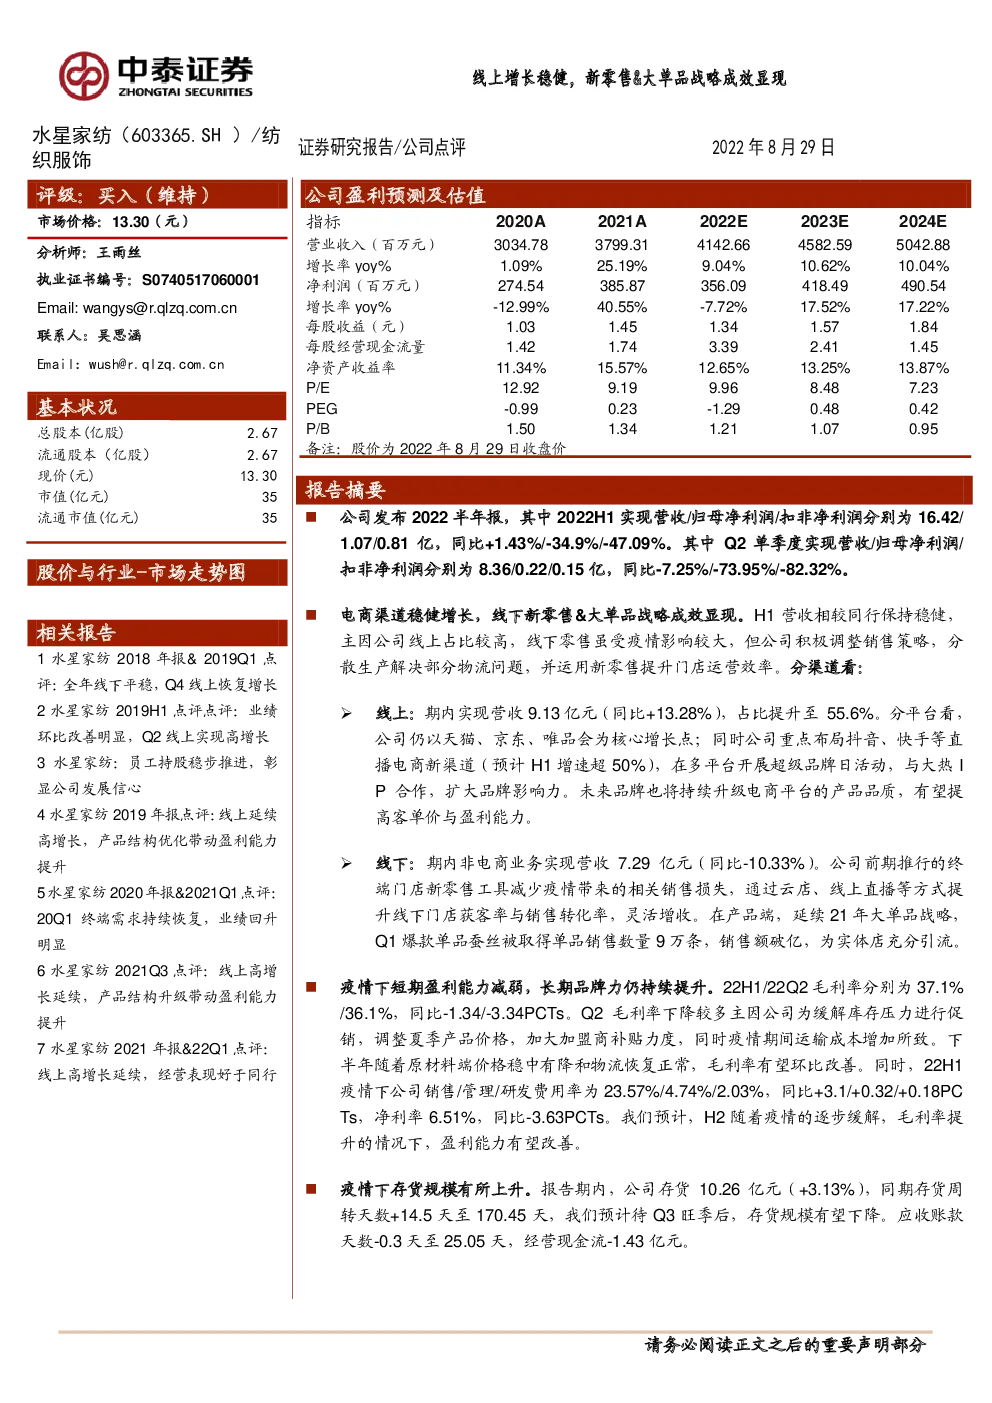This screenshot has width=992, height=1403.
Task: Select the 2021A column header
Action: coord(622,222)
